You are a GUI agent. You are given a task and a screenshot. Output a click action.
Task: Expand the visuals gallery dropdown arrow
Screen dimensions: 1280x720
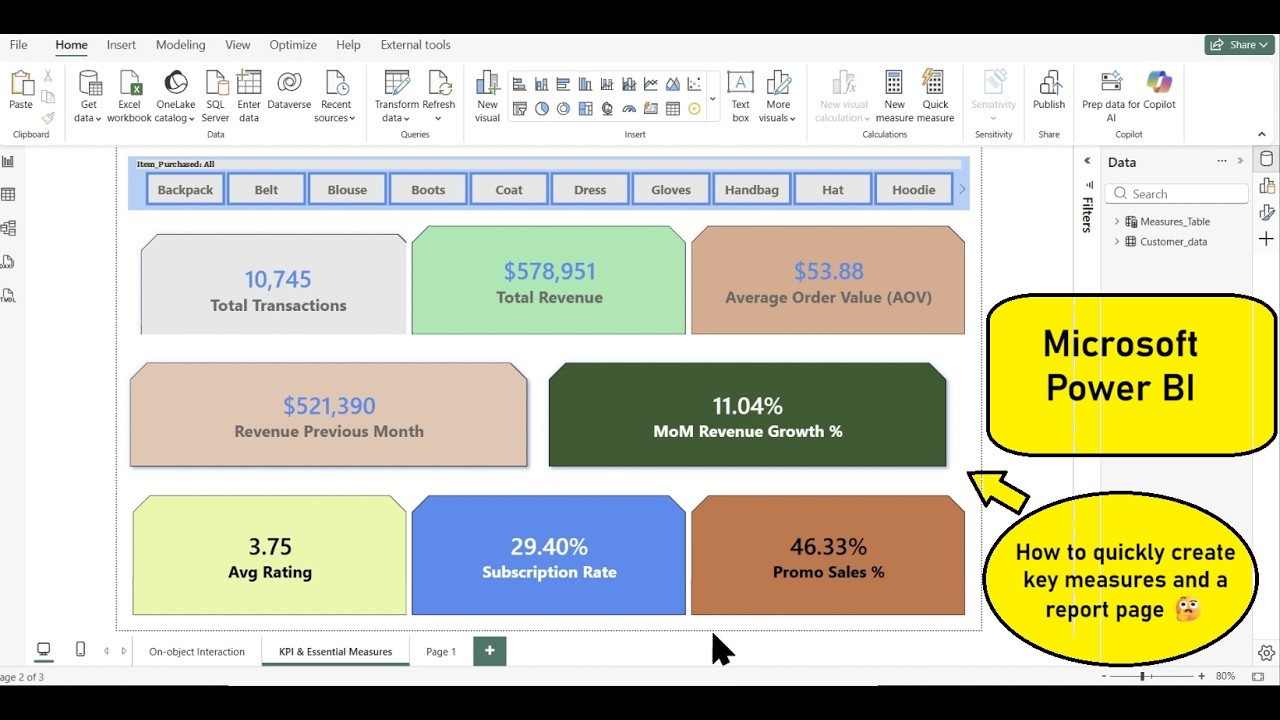coord(712,98)
